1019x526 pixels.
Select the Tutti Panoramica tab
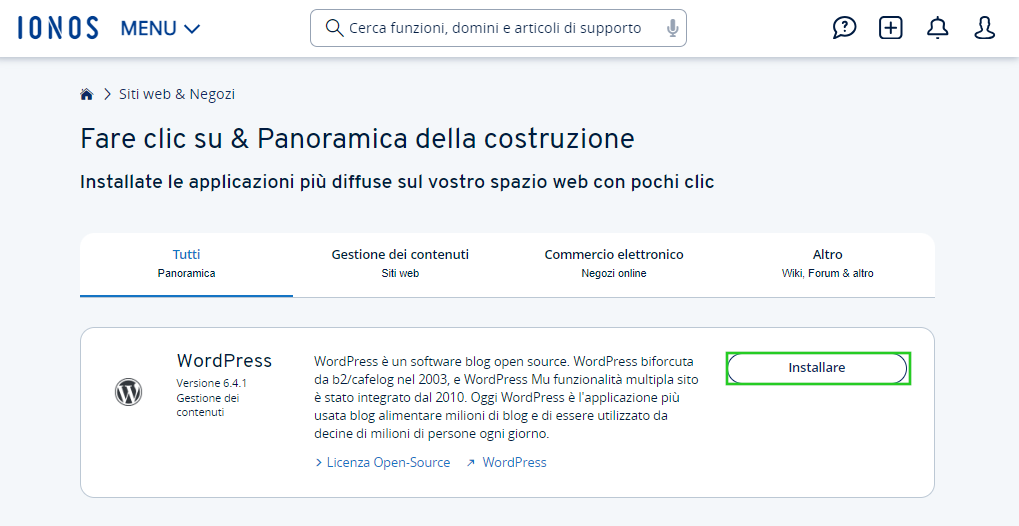click(187, 263)
